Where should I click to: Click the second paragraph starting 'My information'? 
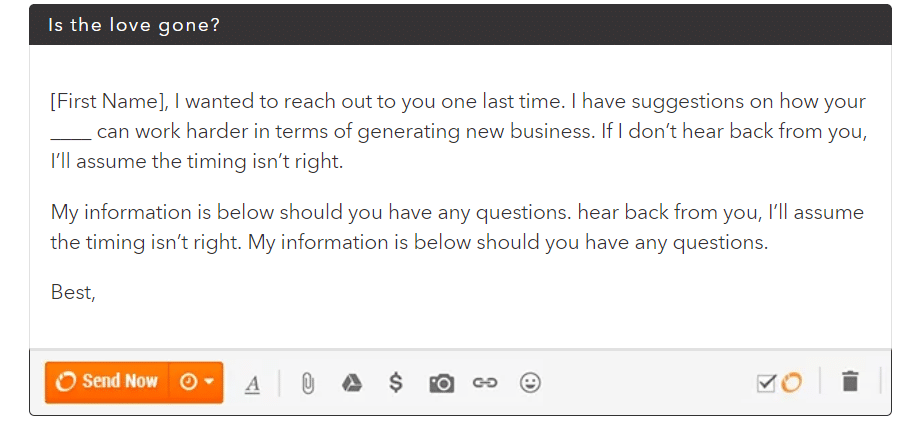(x=457, y=227)
